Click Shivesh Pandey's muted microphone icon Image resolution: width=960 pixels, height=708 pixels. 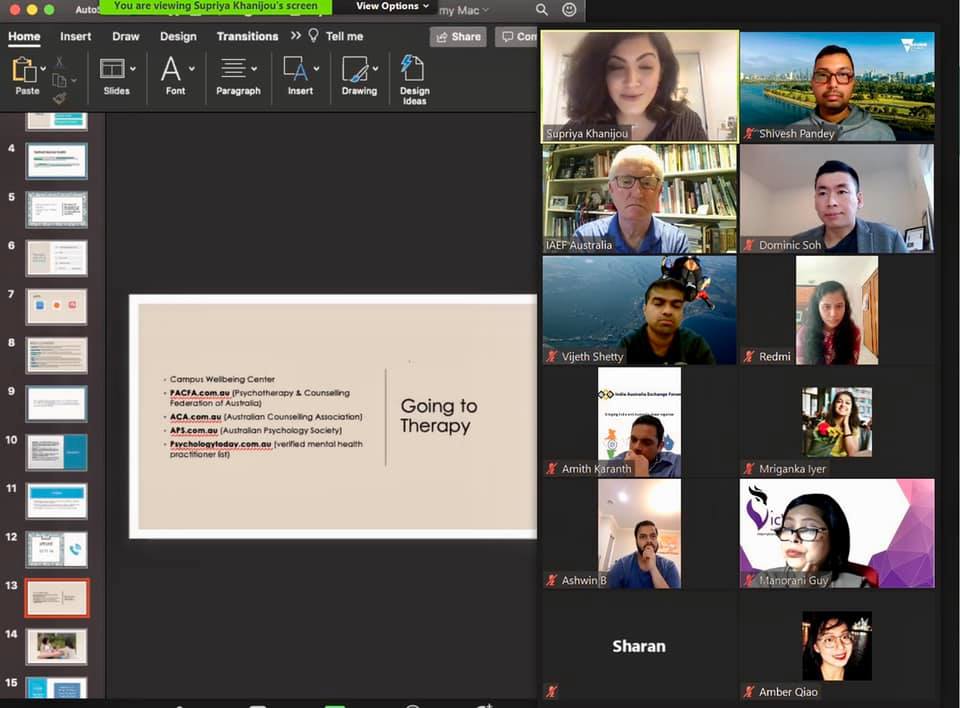click(750, 133)
